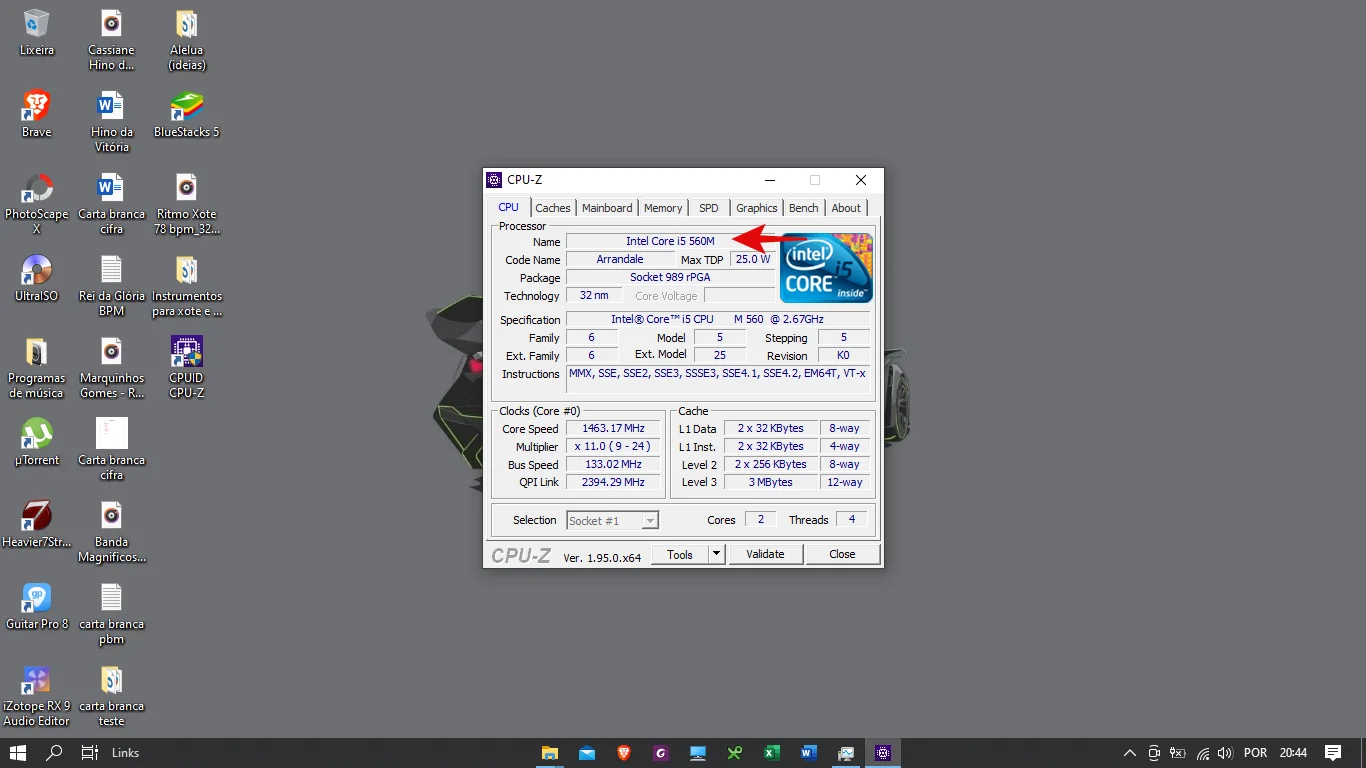Click the Core Speed value 1463.17 MHz

(613, 428)
